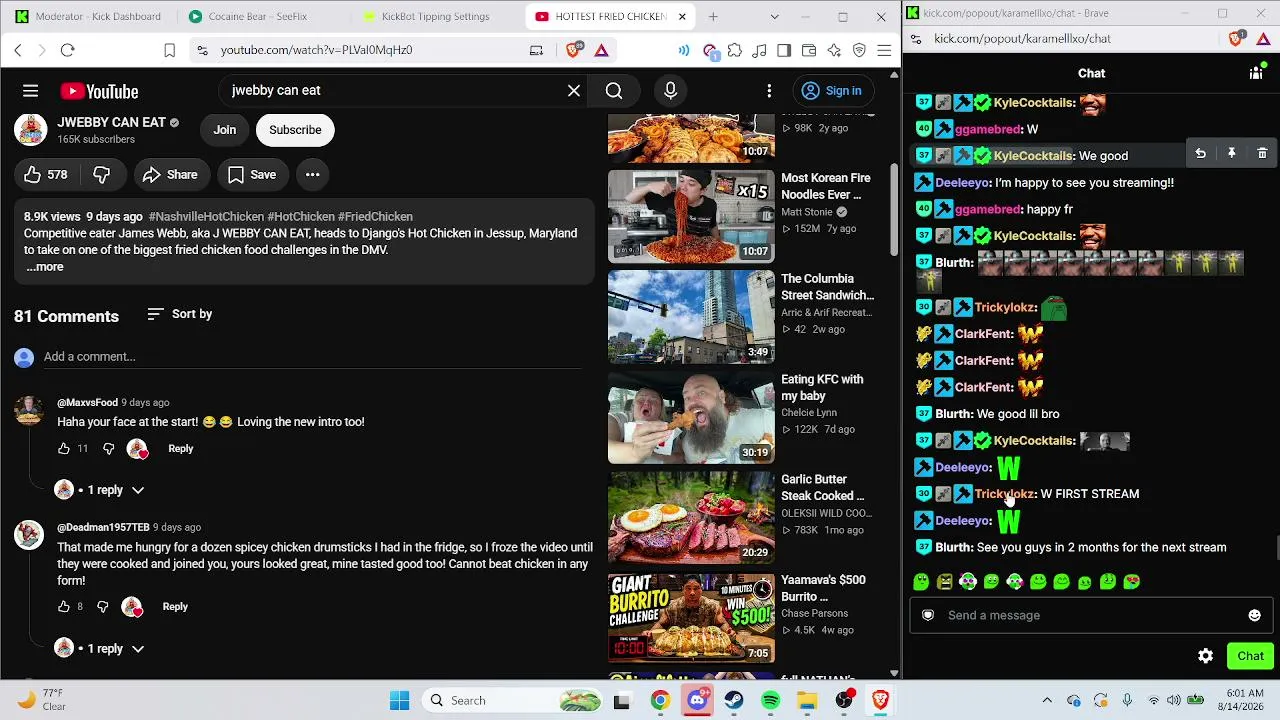The width and height of the screenshot is (1280, 720).
Task: Like the Deadman1957TEB comment
Action: tap(64, 607)
